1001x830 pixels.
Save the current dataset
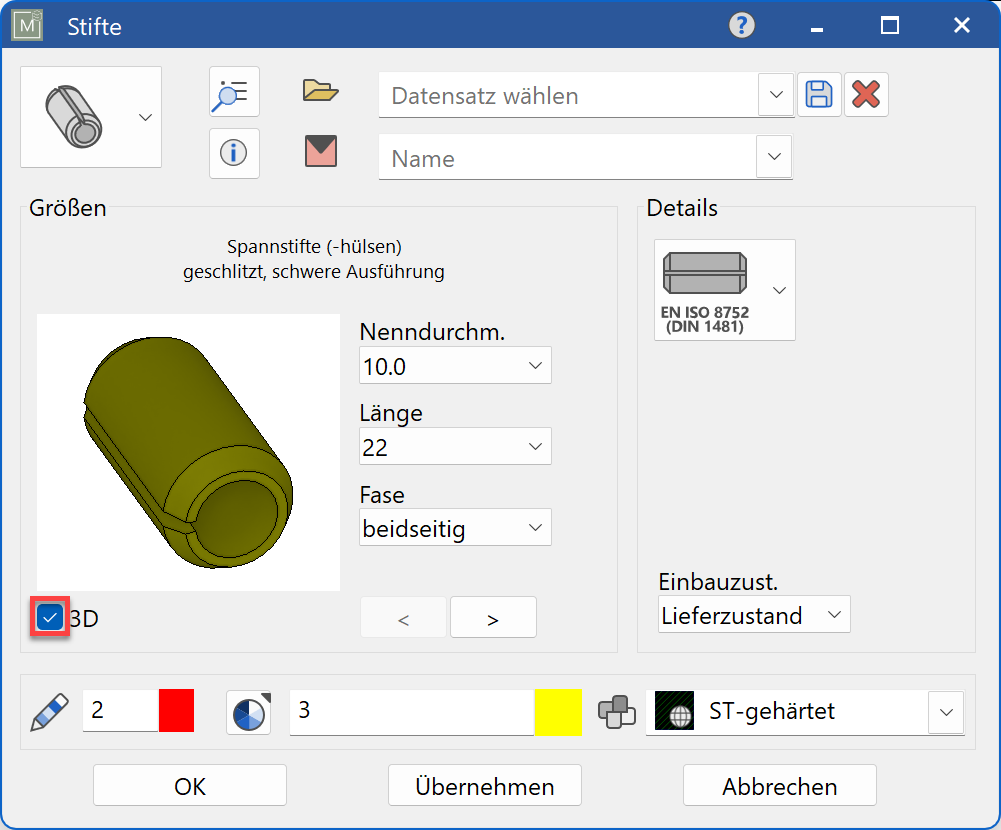819,92
